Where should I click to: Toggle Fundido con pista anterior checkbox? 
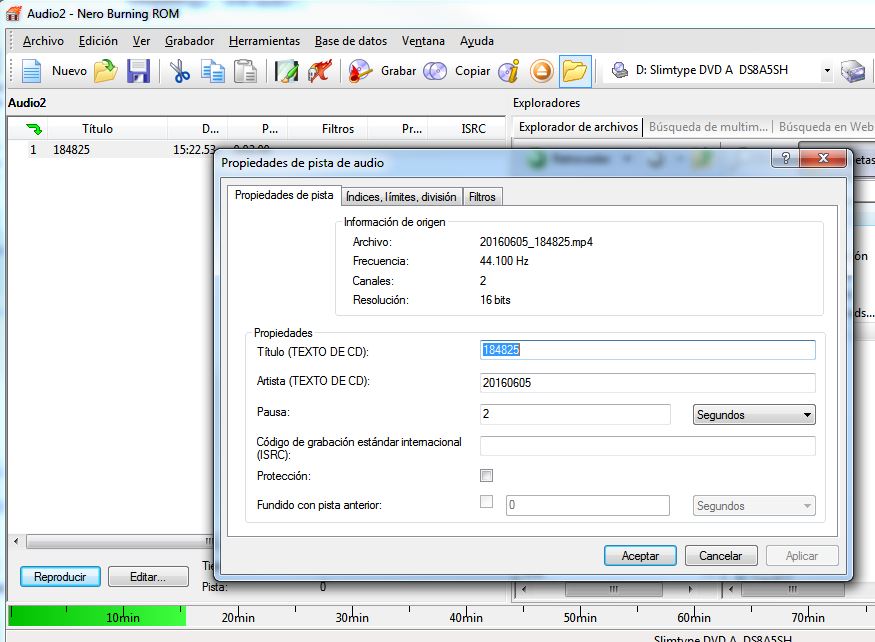487,501
